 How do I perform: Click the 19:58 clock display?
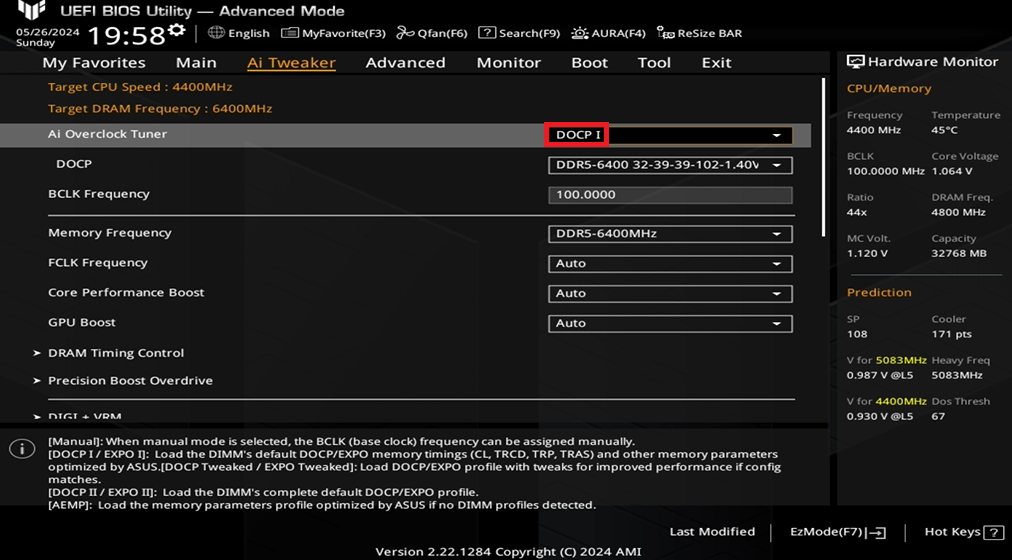point(128,35)
